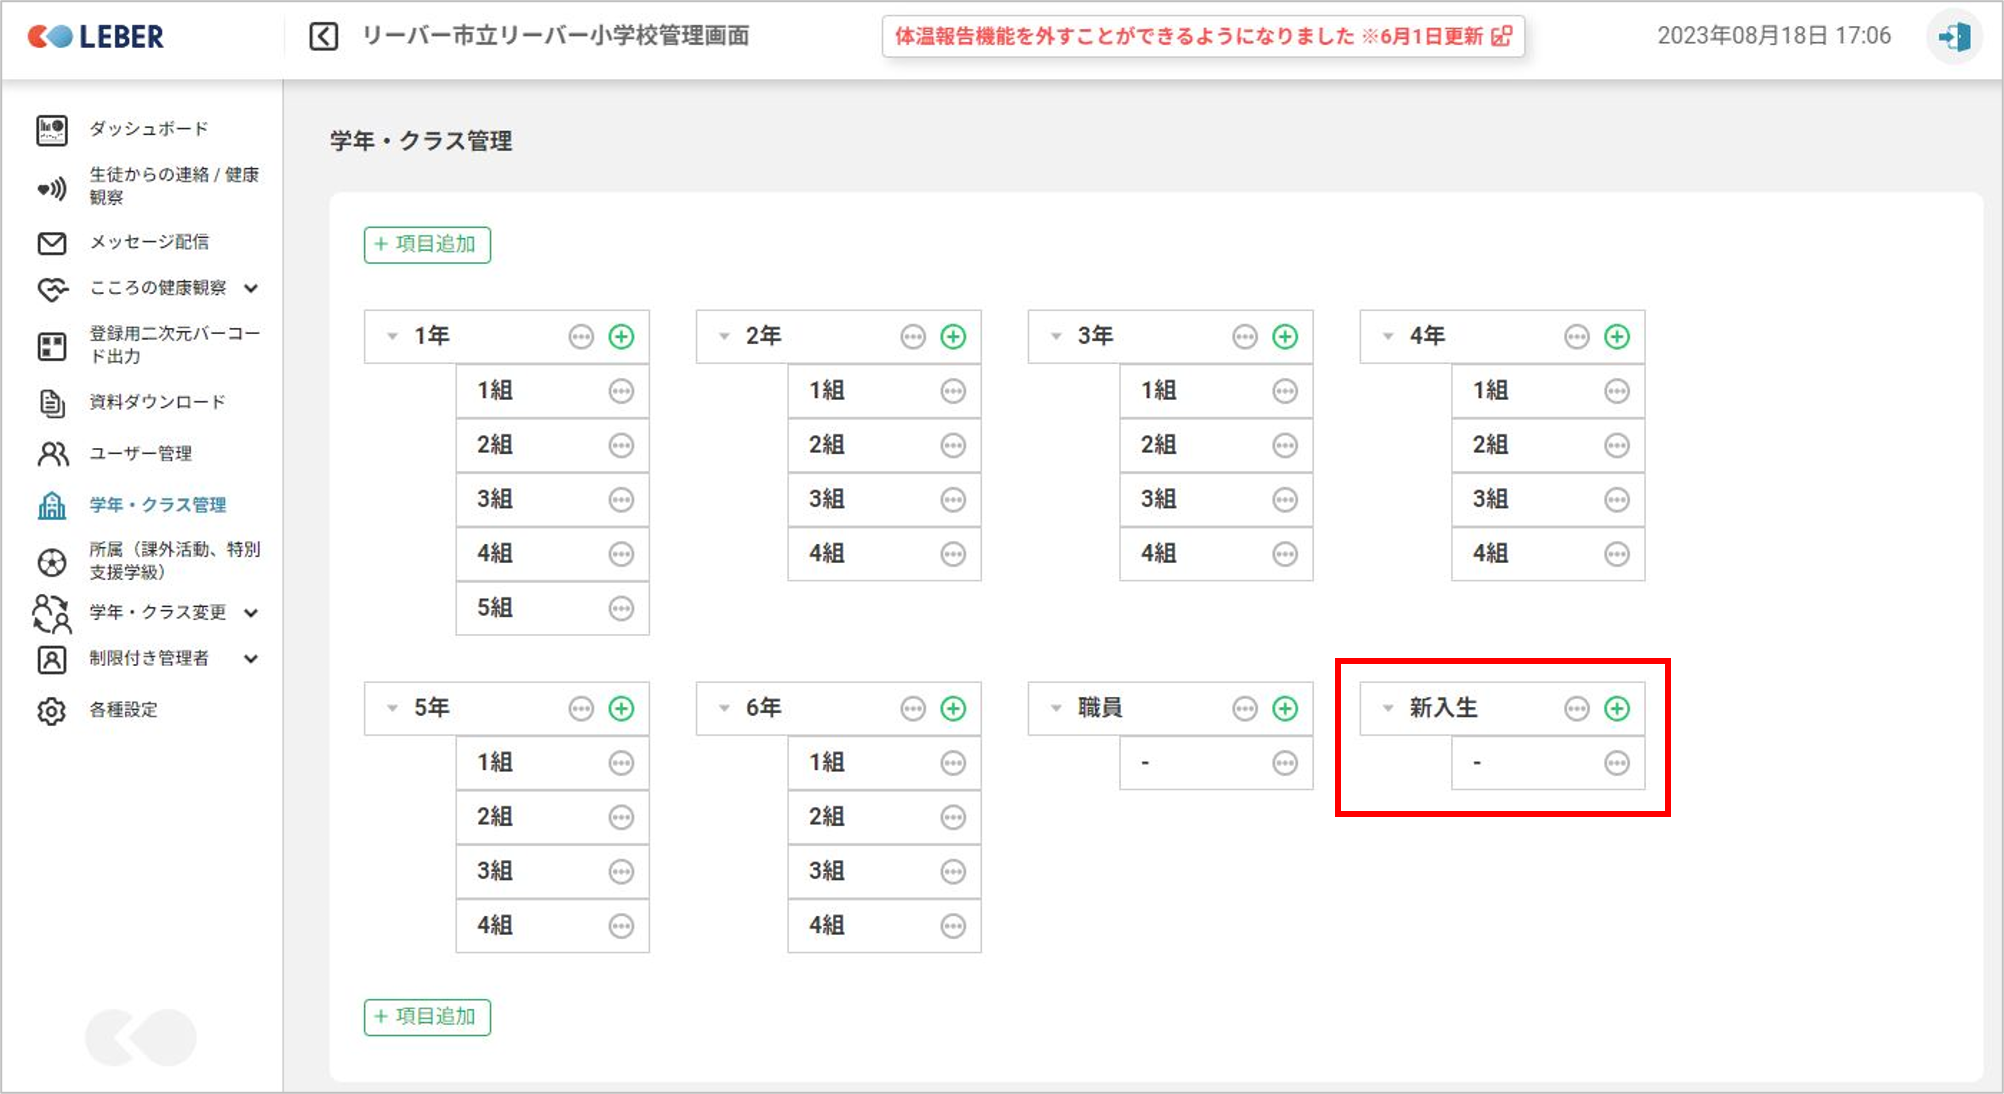Add a class to 1年 with plus icon
The width and height of the screenshot is (2004, 1094).
pyautogui.click(x=621, y=337)
